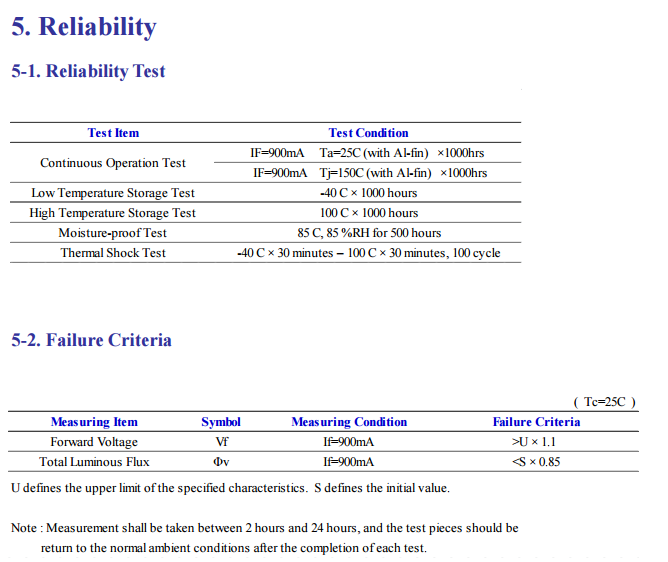The width and height of the screenshot is (668, 562).
Task: Click the "5. Reliability" main heading
Action: (x=84, y=27)
